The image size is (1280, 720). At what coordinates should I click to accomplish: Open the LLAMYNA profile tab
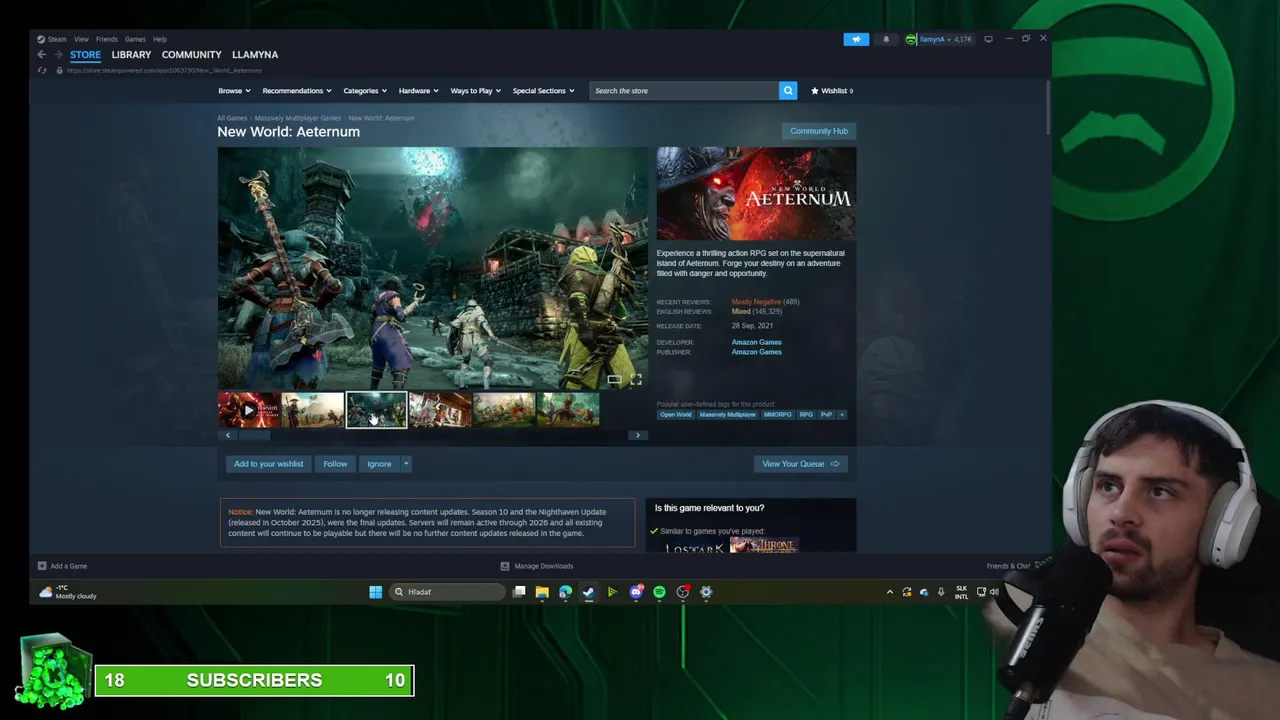point(255,55)
